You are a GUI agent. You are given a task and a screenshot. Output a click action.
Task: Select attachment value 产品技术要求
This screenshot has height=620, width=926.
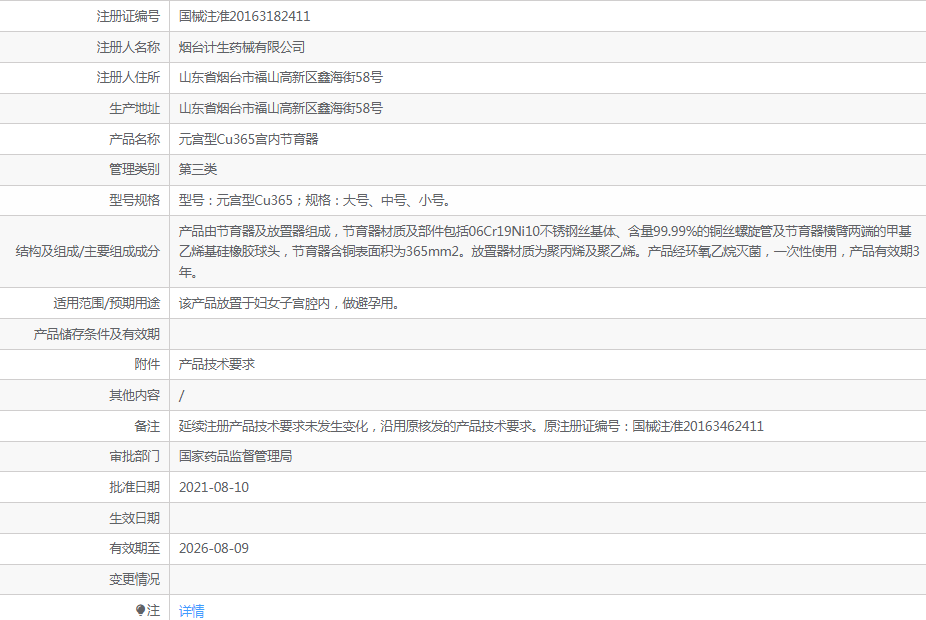pyautogui.click(x=217, y=364)
